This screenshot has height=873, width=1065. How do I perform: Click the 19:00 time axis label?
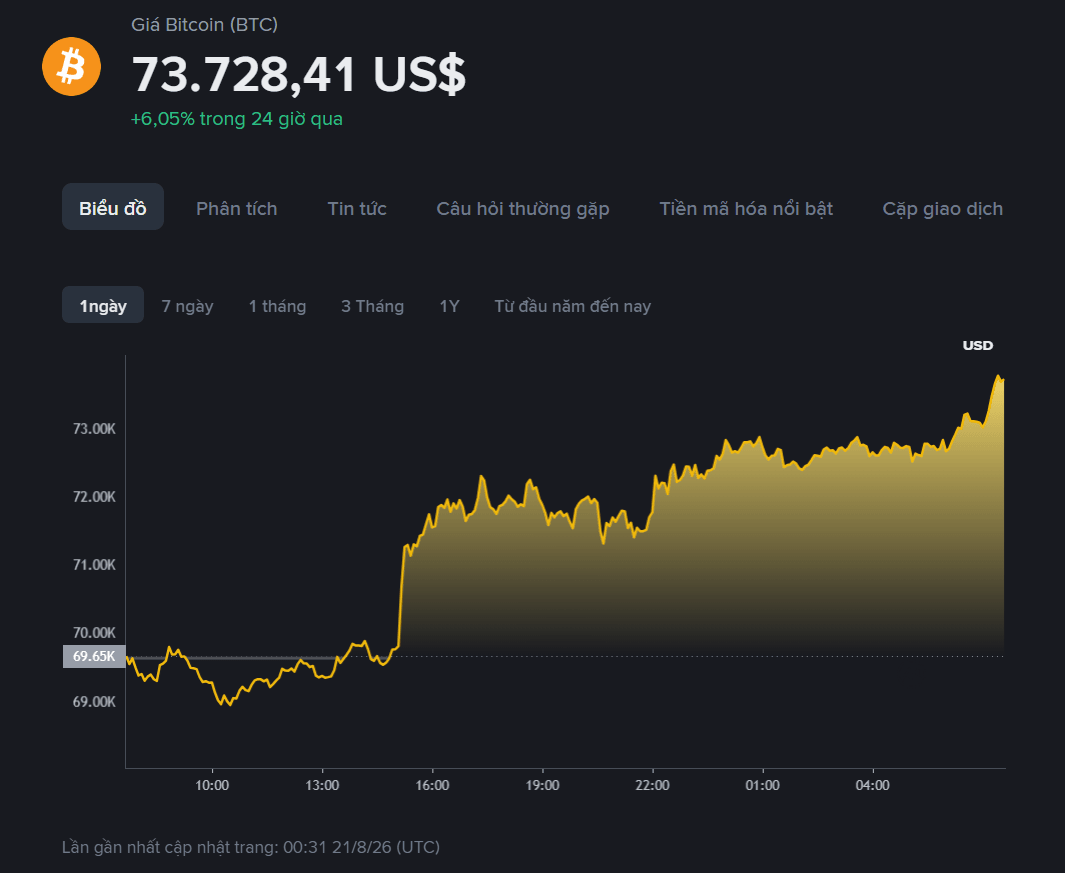542,785
